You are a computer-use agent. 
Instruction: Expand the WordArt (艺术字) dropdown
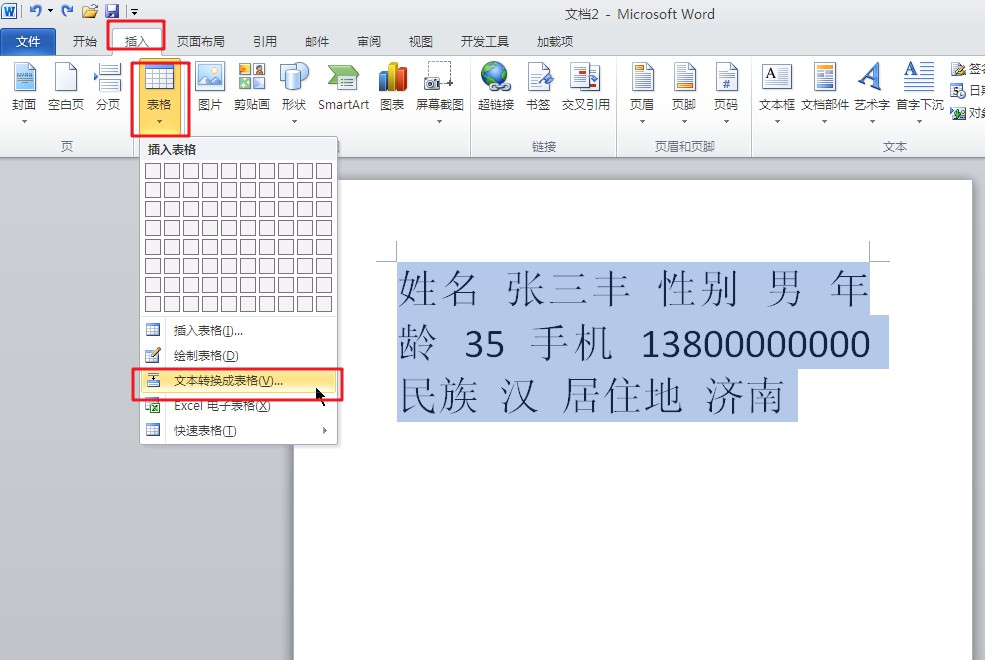[x=871, y=95]
